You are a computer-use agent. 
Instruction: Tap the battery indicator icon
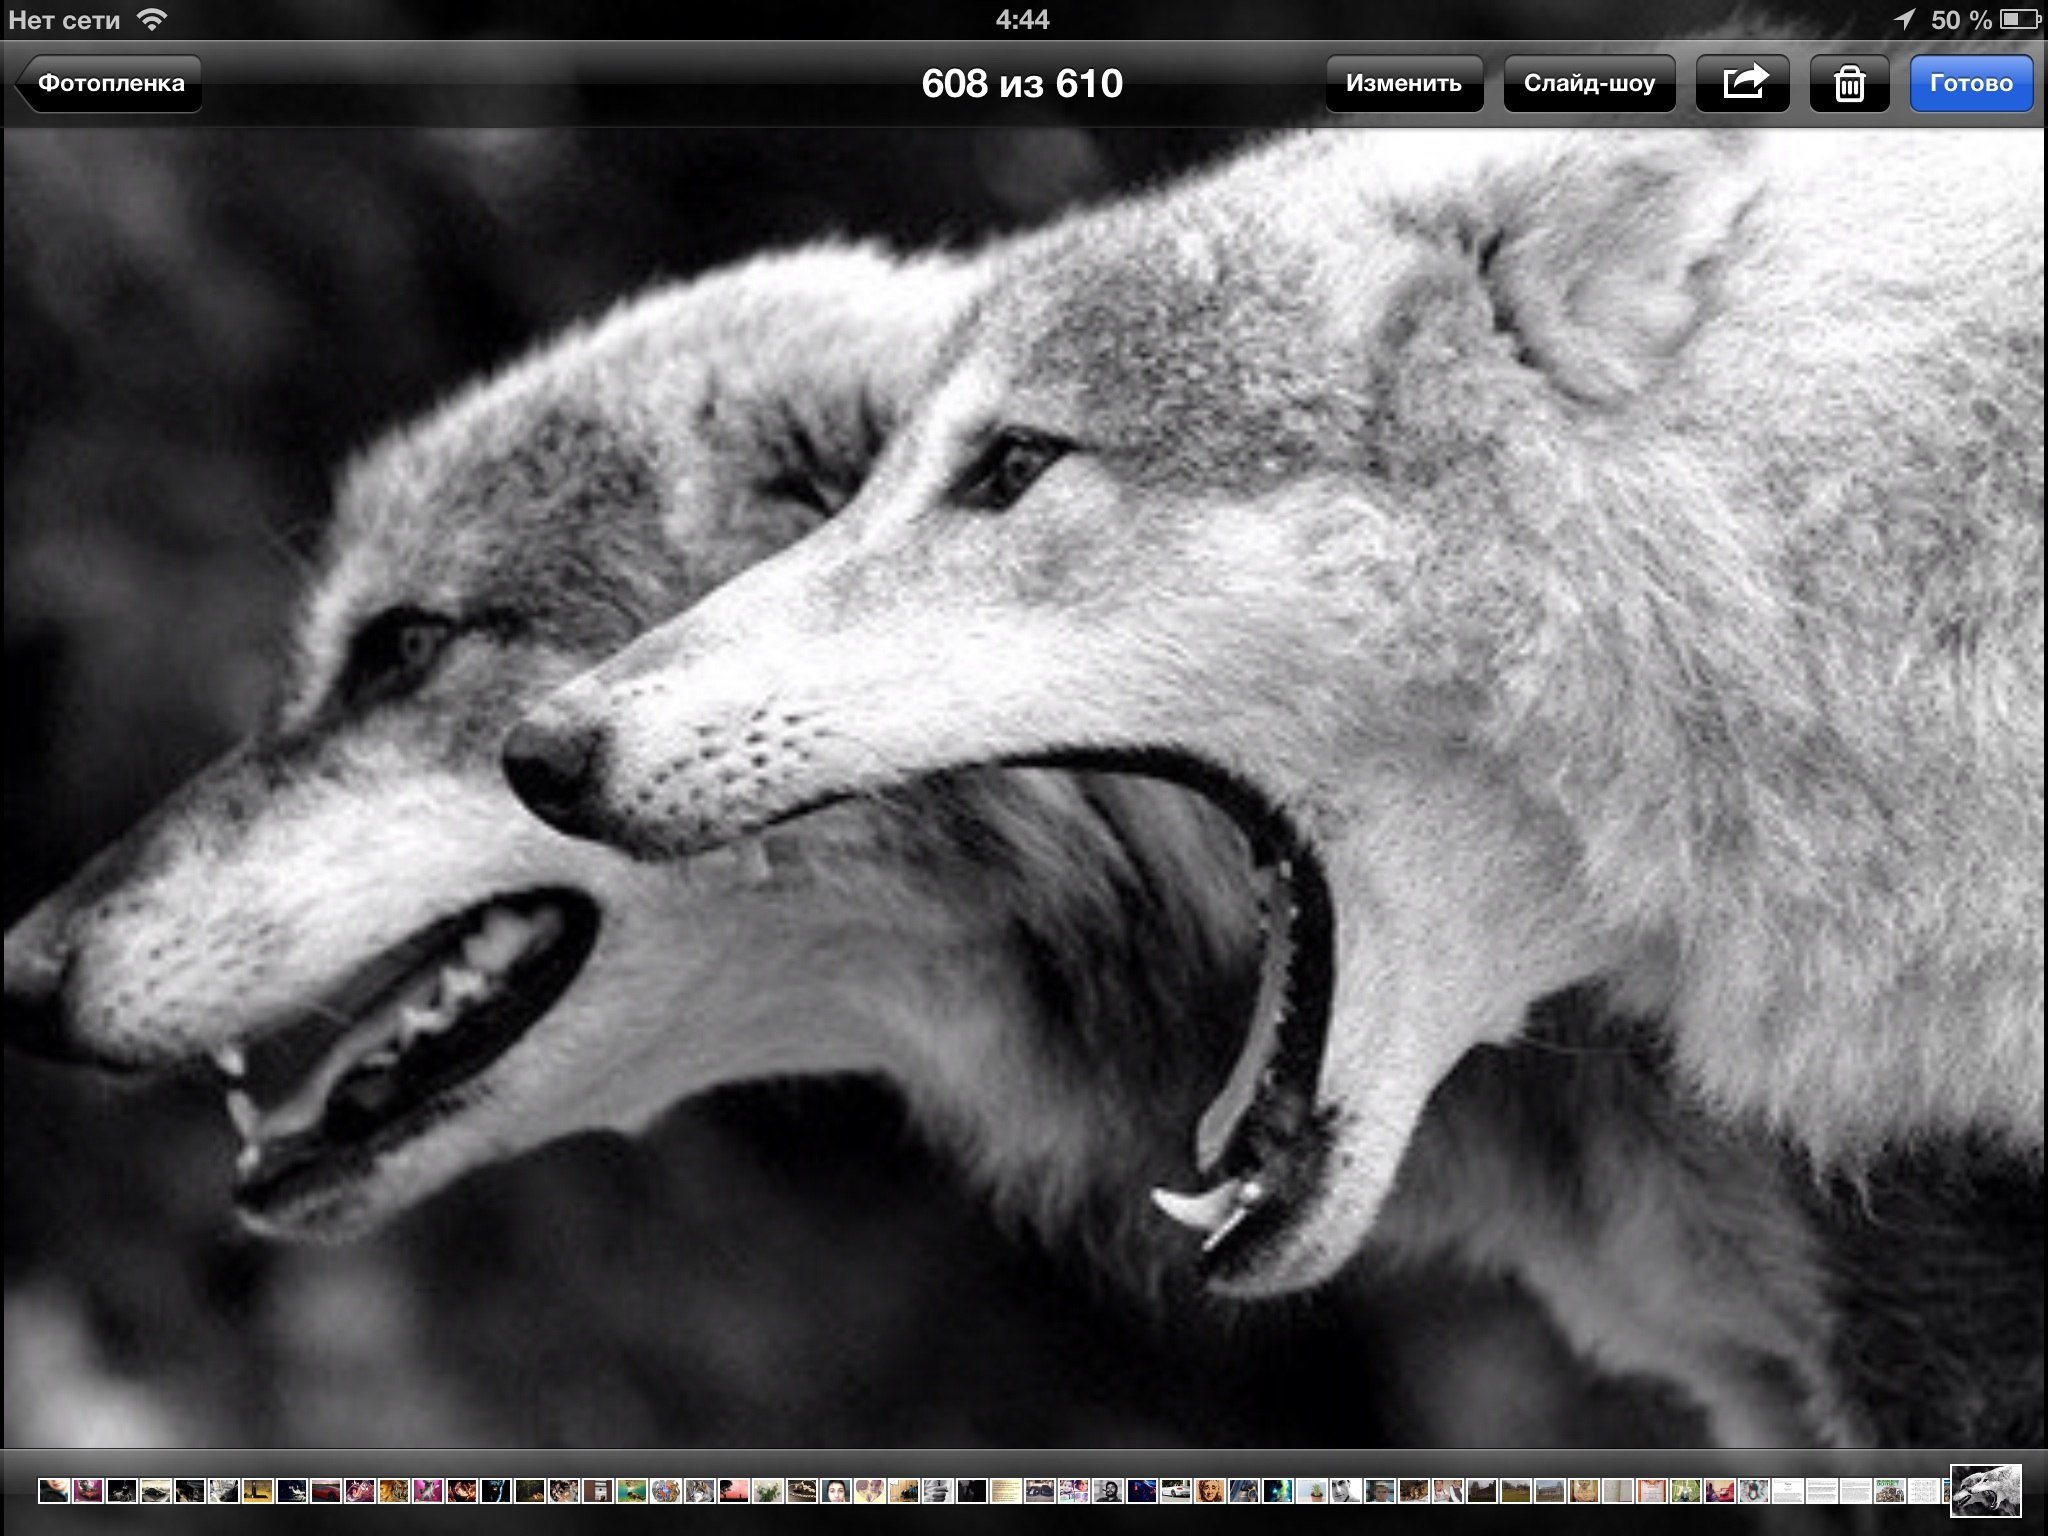point(2020,19)
